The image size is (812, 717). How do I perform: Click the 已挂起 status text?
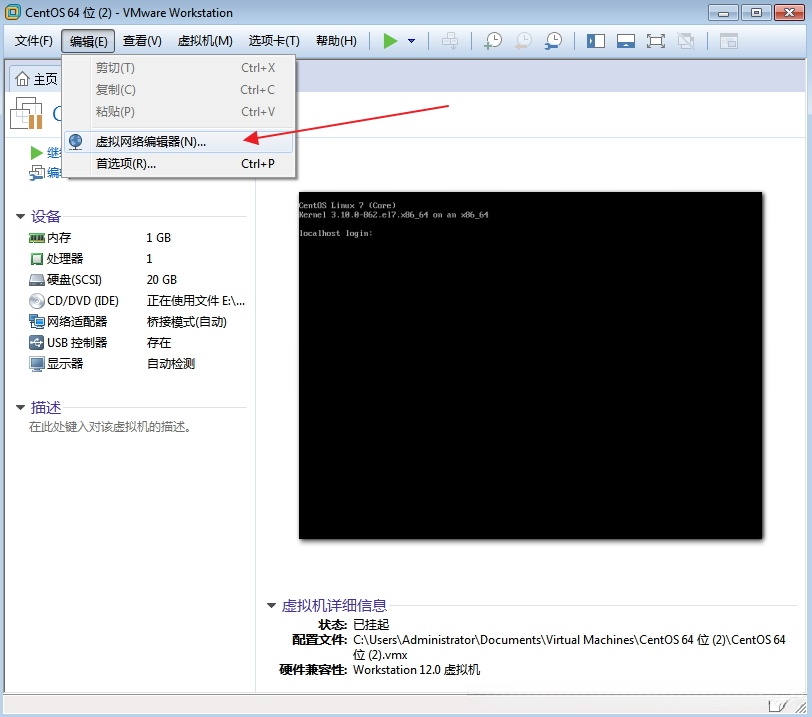pos(371,624)
